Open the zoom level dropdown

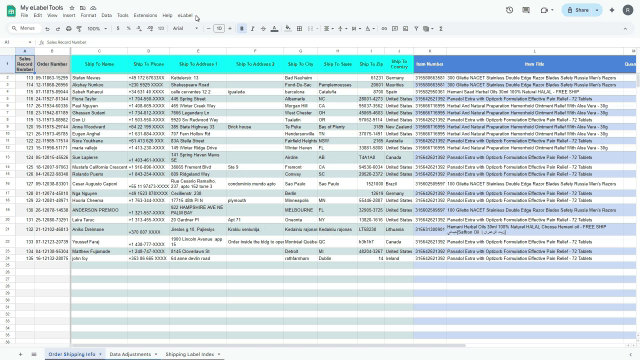(97, 29)
